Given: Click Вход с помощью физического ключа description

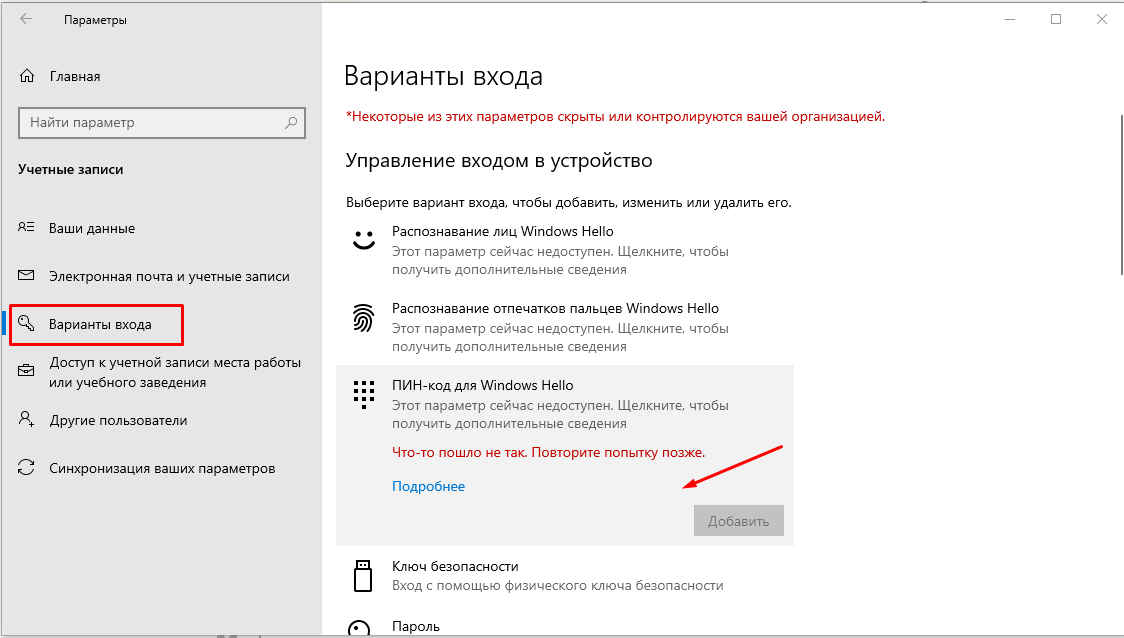Looking at the screenshot, I should [558, 586].
